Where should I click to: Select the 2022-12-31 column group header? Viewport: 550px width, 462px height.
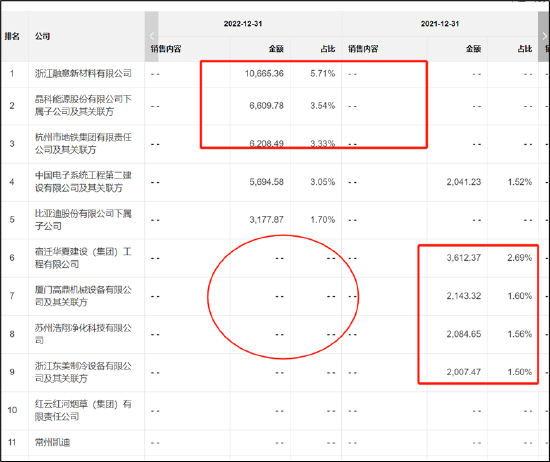point(243,24)
